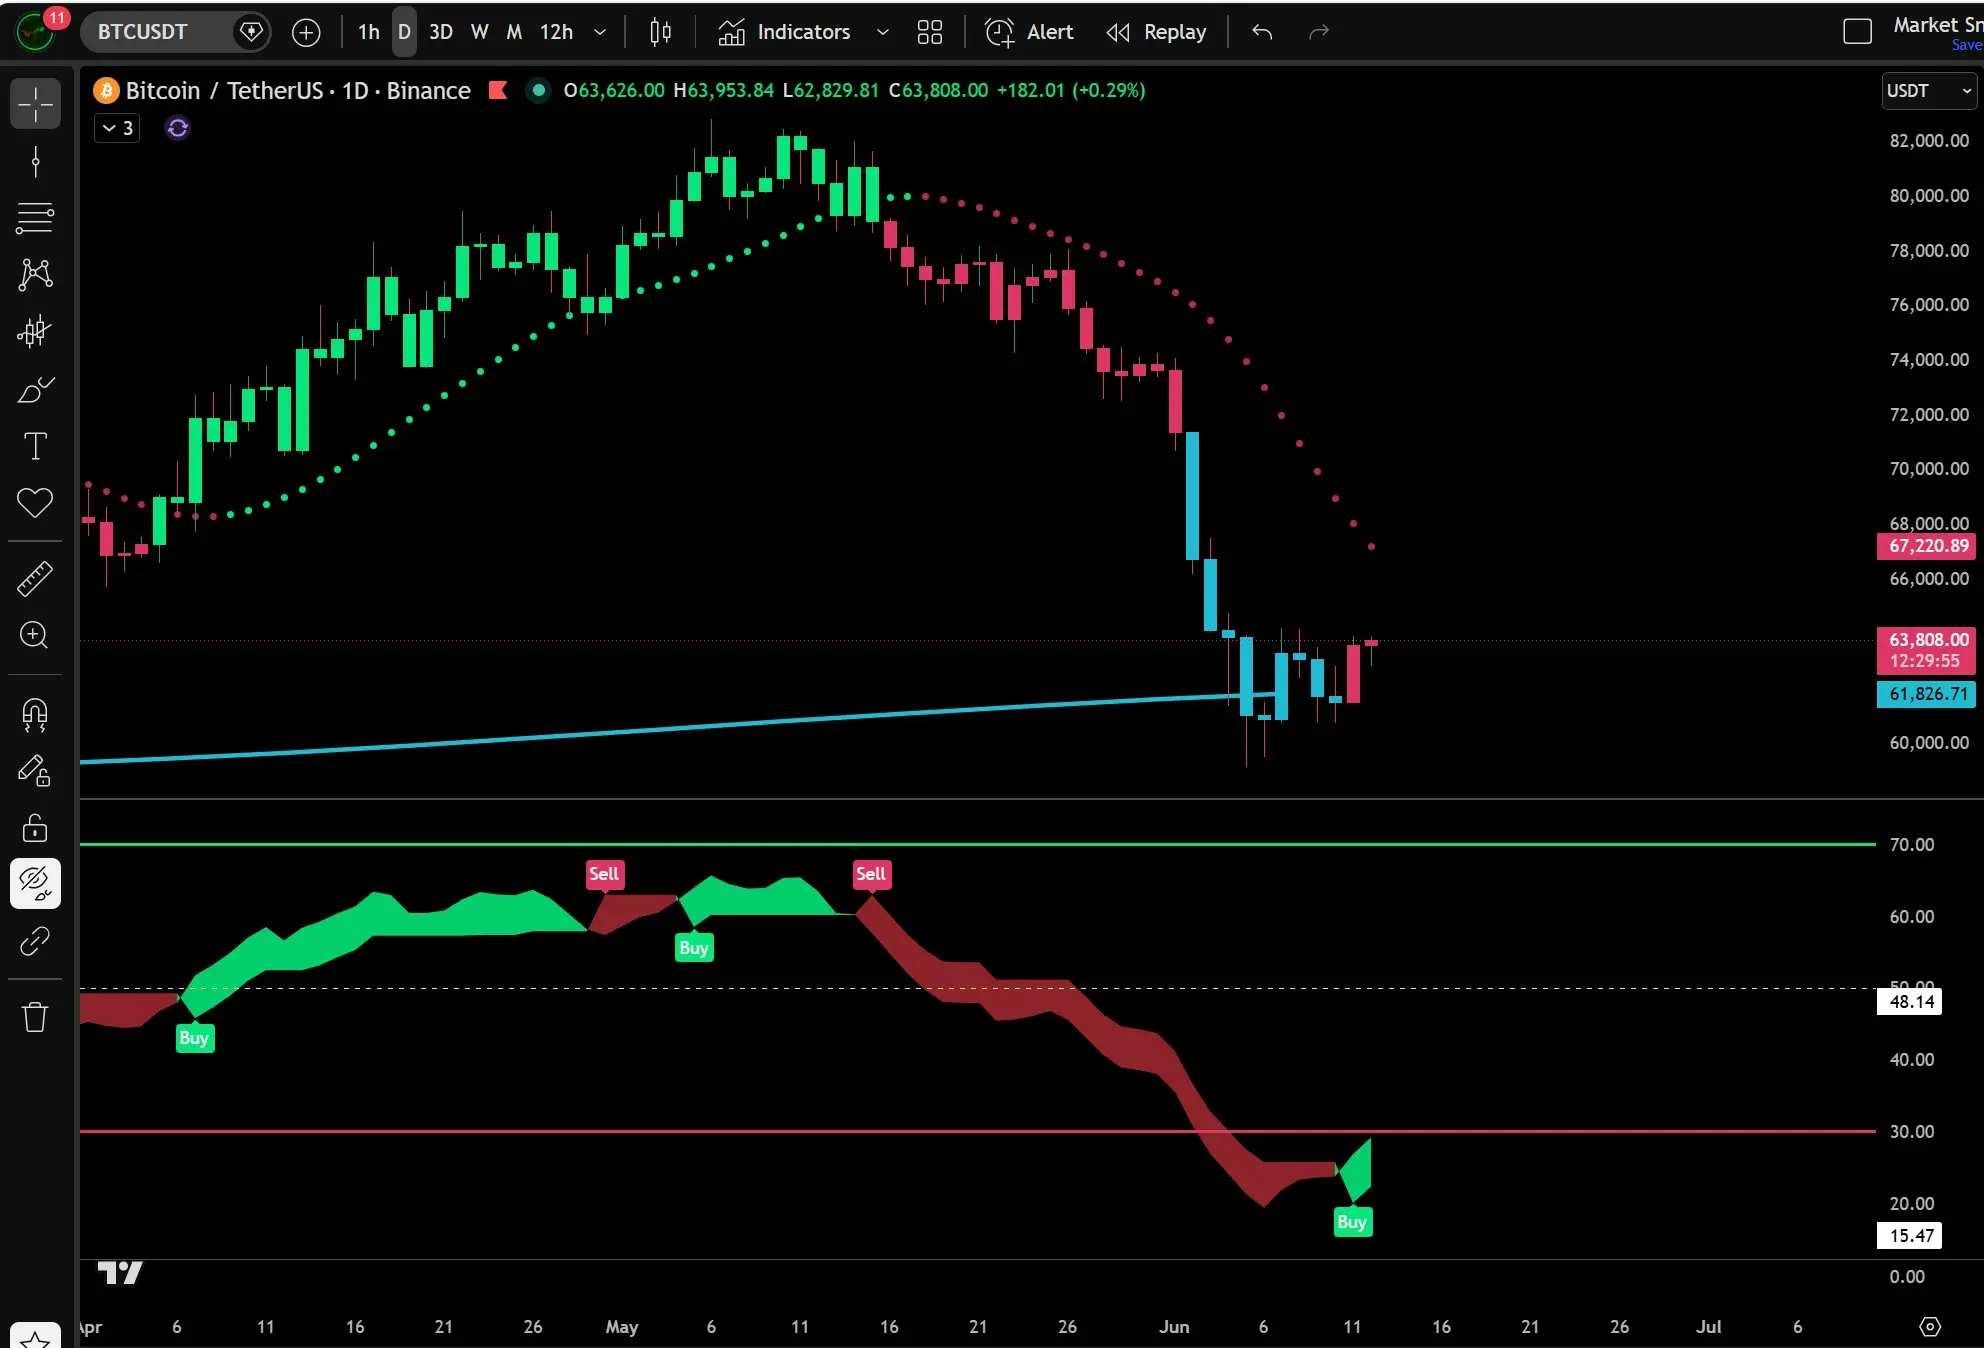1984x1348 pixels.
Task: Click the 48.14 oscillator value label
Action: tap(1910, 1002)
